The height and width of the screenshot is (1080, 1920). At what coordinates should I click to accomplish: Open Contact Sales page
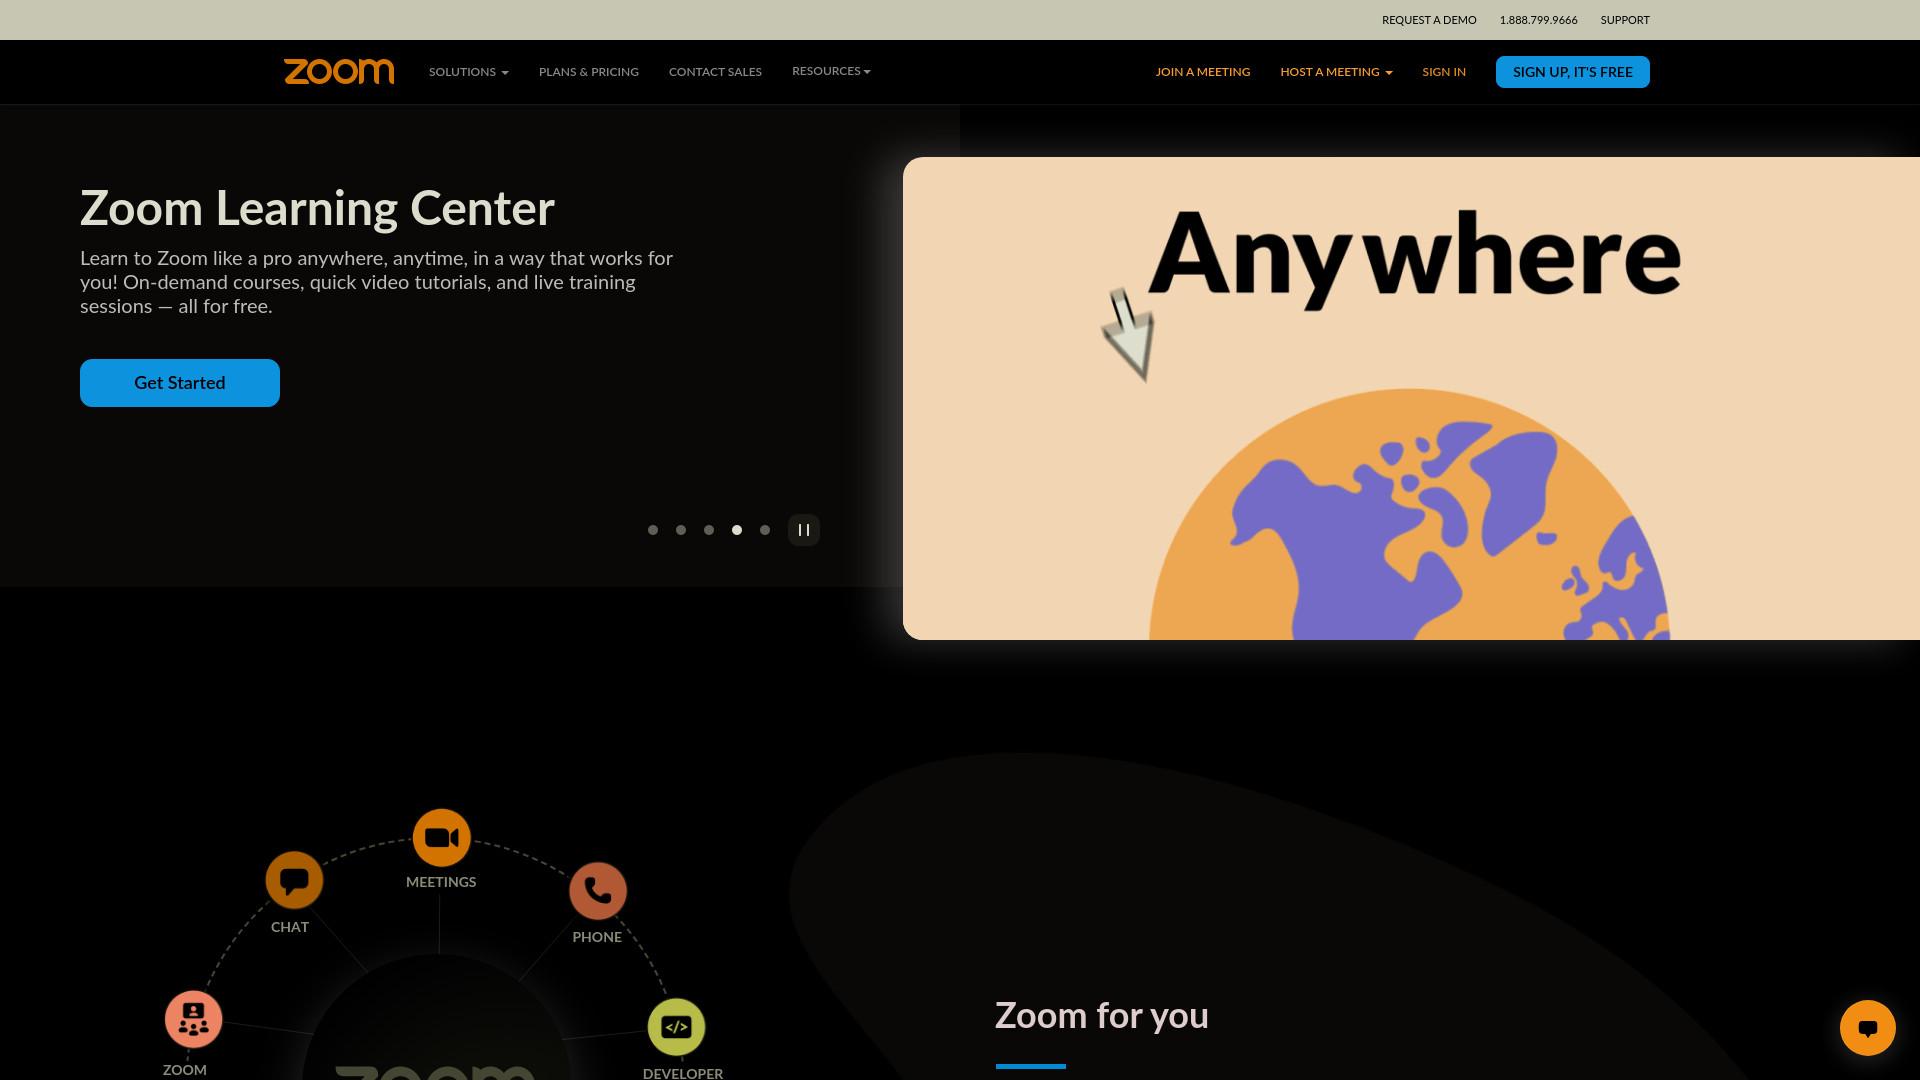[715, 72]
